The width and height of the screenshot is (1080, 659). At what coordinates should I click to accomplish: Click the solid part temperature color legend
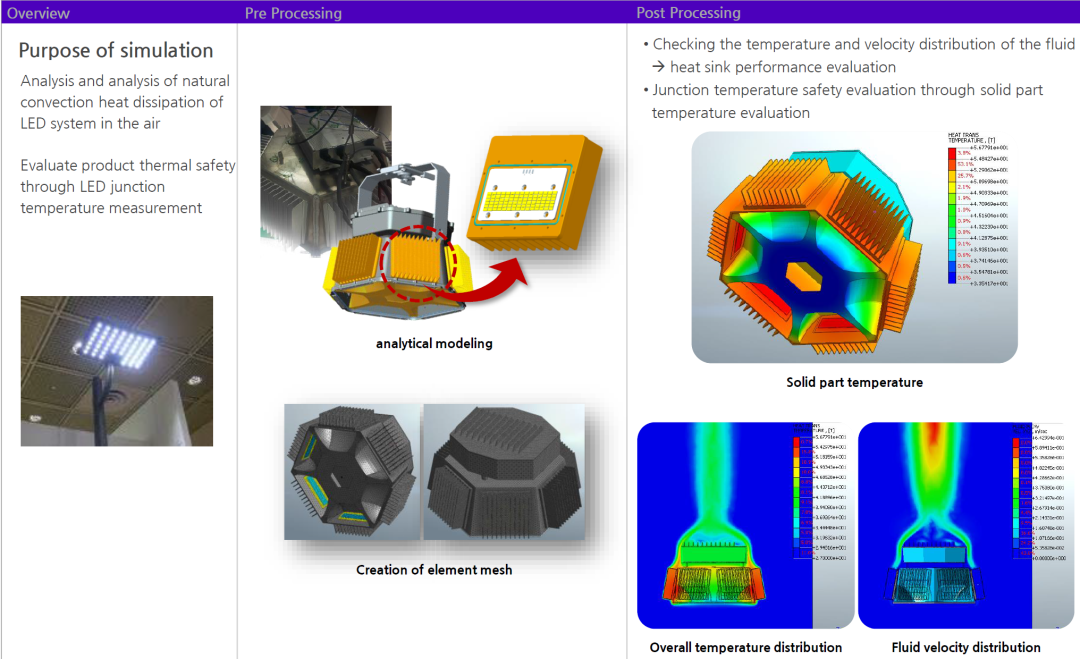point(975,208)
